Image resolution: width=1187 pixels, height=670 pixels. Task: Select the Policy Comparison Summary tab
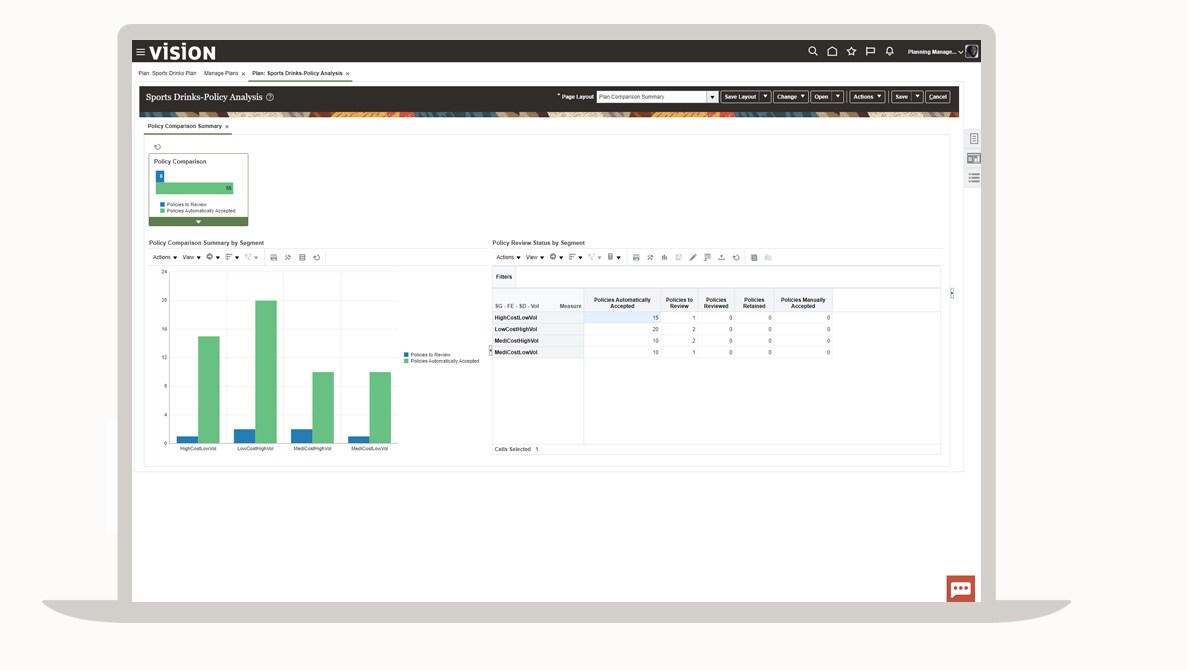click(185, 127)
